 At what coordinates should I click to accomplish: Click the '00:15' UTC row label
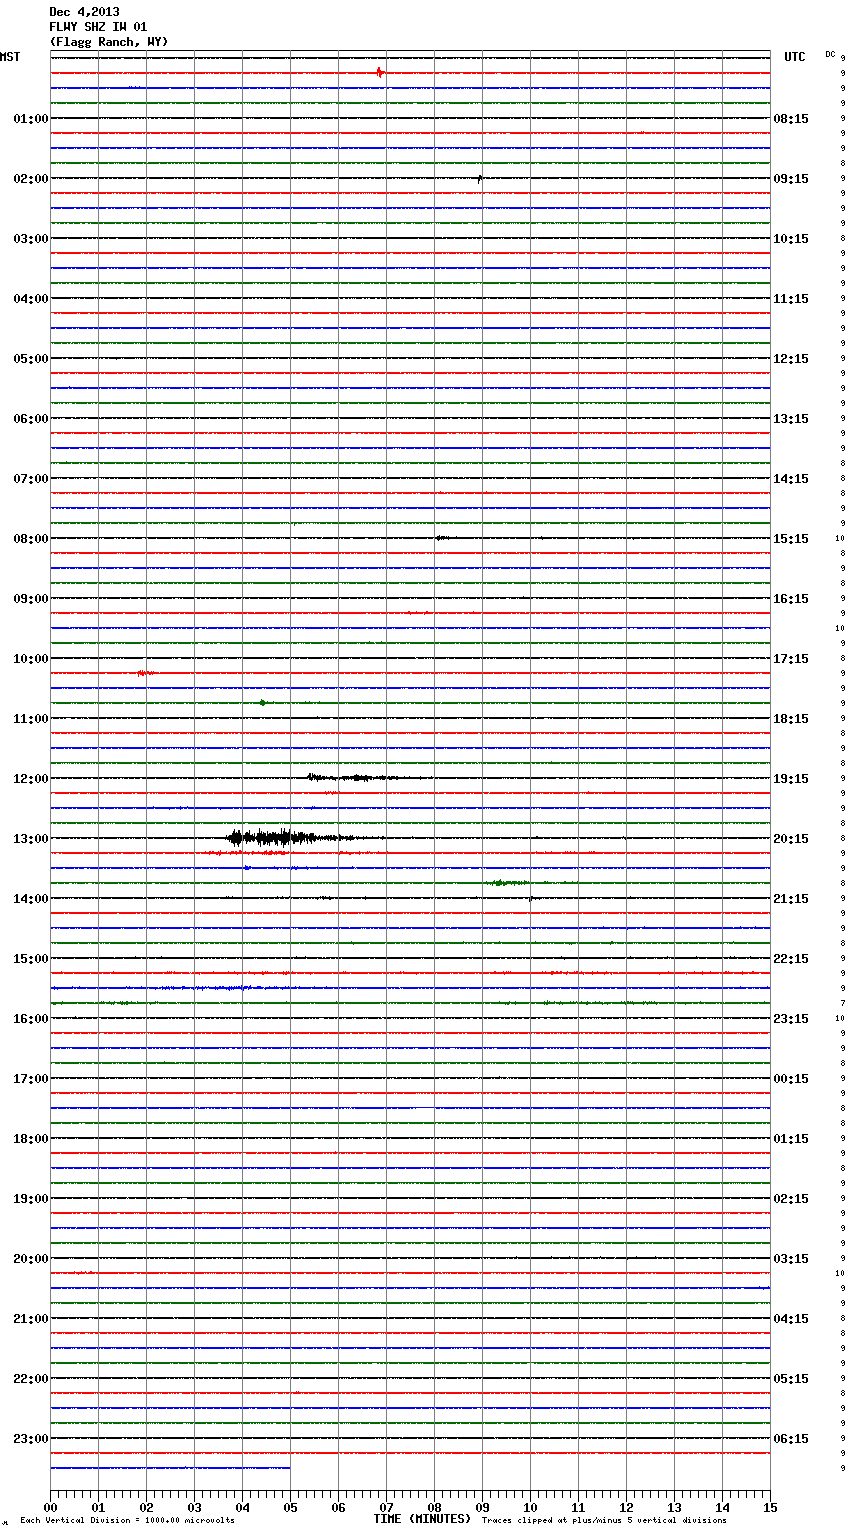pyautogui.click(x=791, y=1079)
